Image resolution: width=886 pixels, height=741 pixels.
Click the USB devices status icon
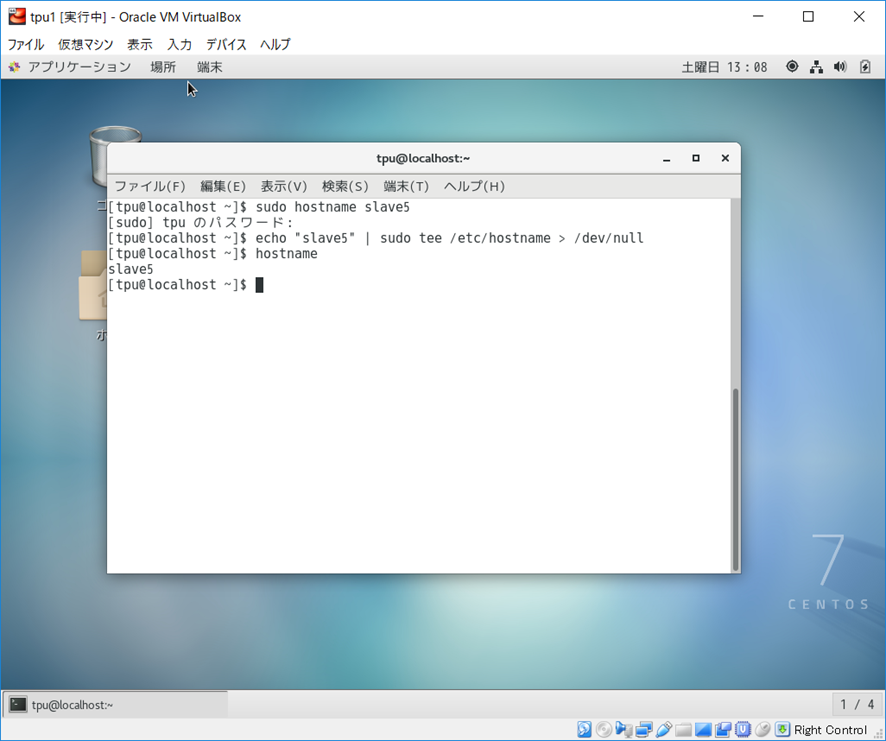click(664, 730)
